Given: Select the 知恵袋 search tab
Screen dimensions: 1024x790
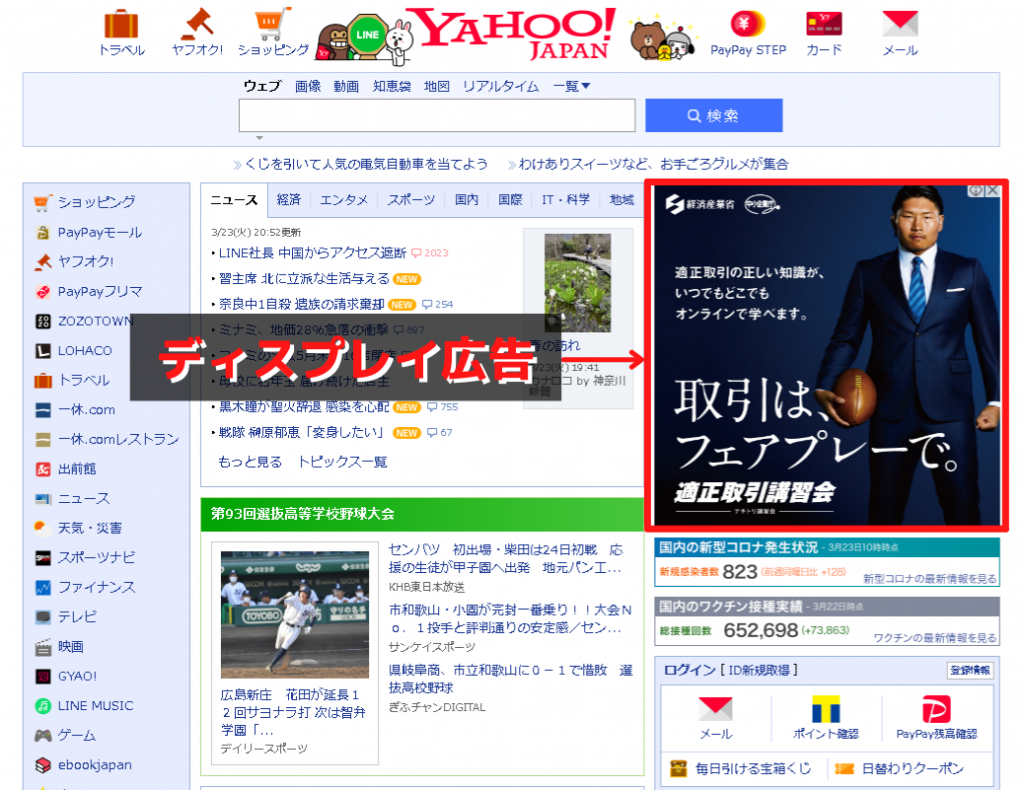Looking at the screenshot, I should click(392, 86).
